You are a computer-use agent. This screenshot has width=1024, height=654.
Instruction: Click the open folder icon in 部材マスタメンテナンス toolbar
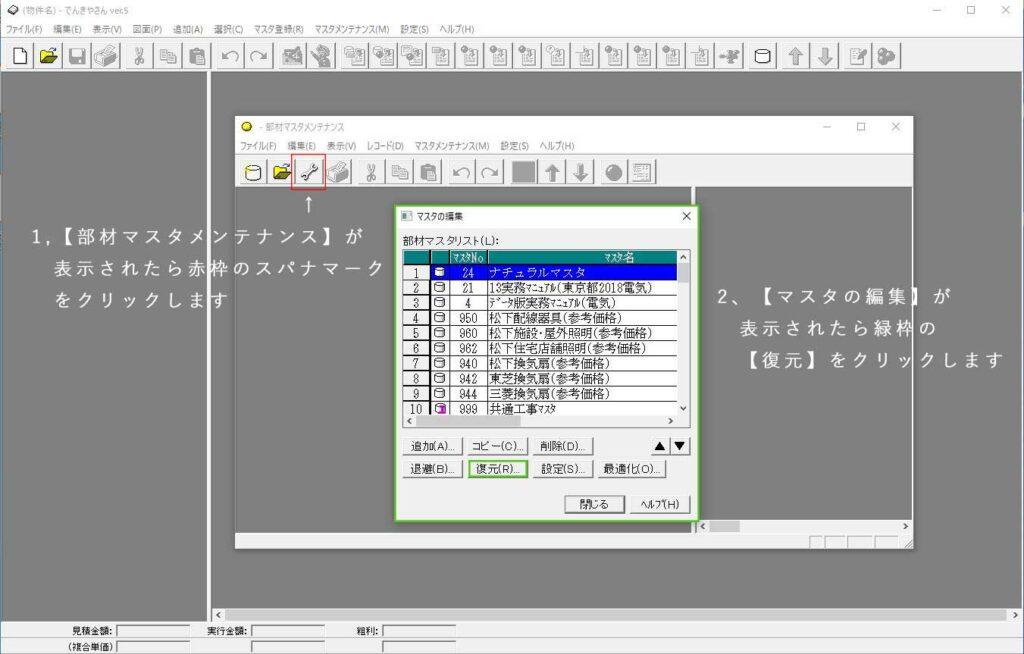point(282,173)
